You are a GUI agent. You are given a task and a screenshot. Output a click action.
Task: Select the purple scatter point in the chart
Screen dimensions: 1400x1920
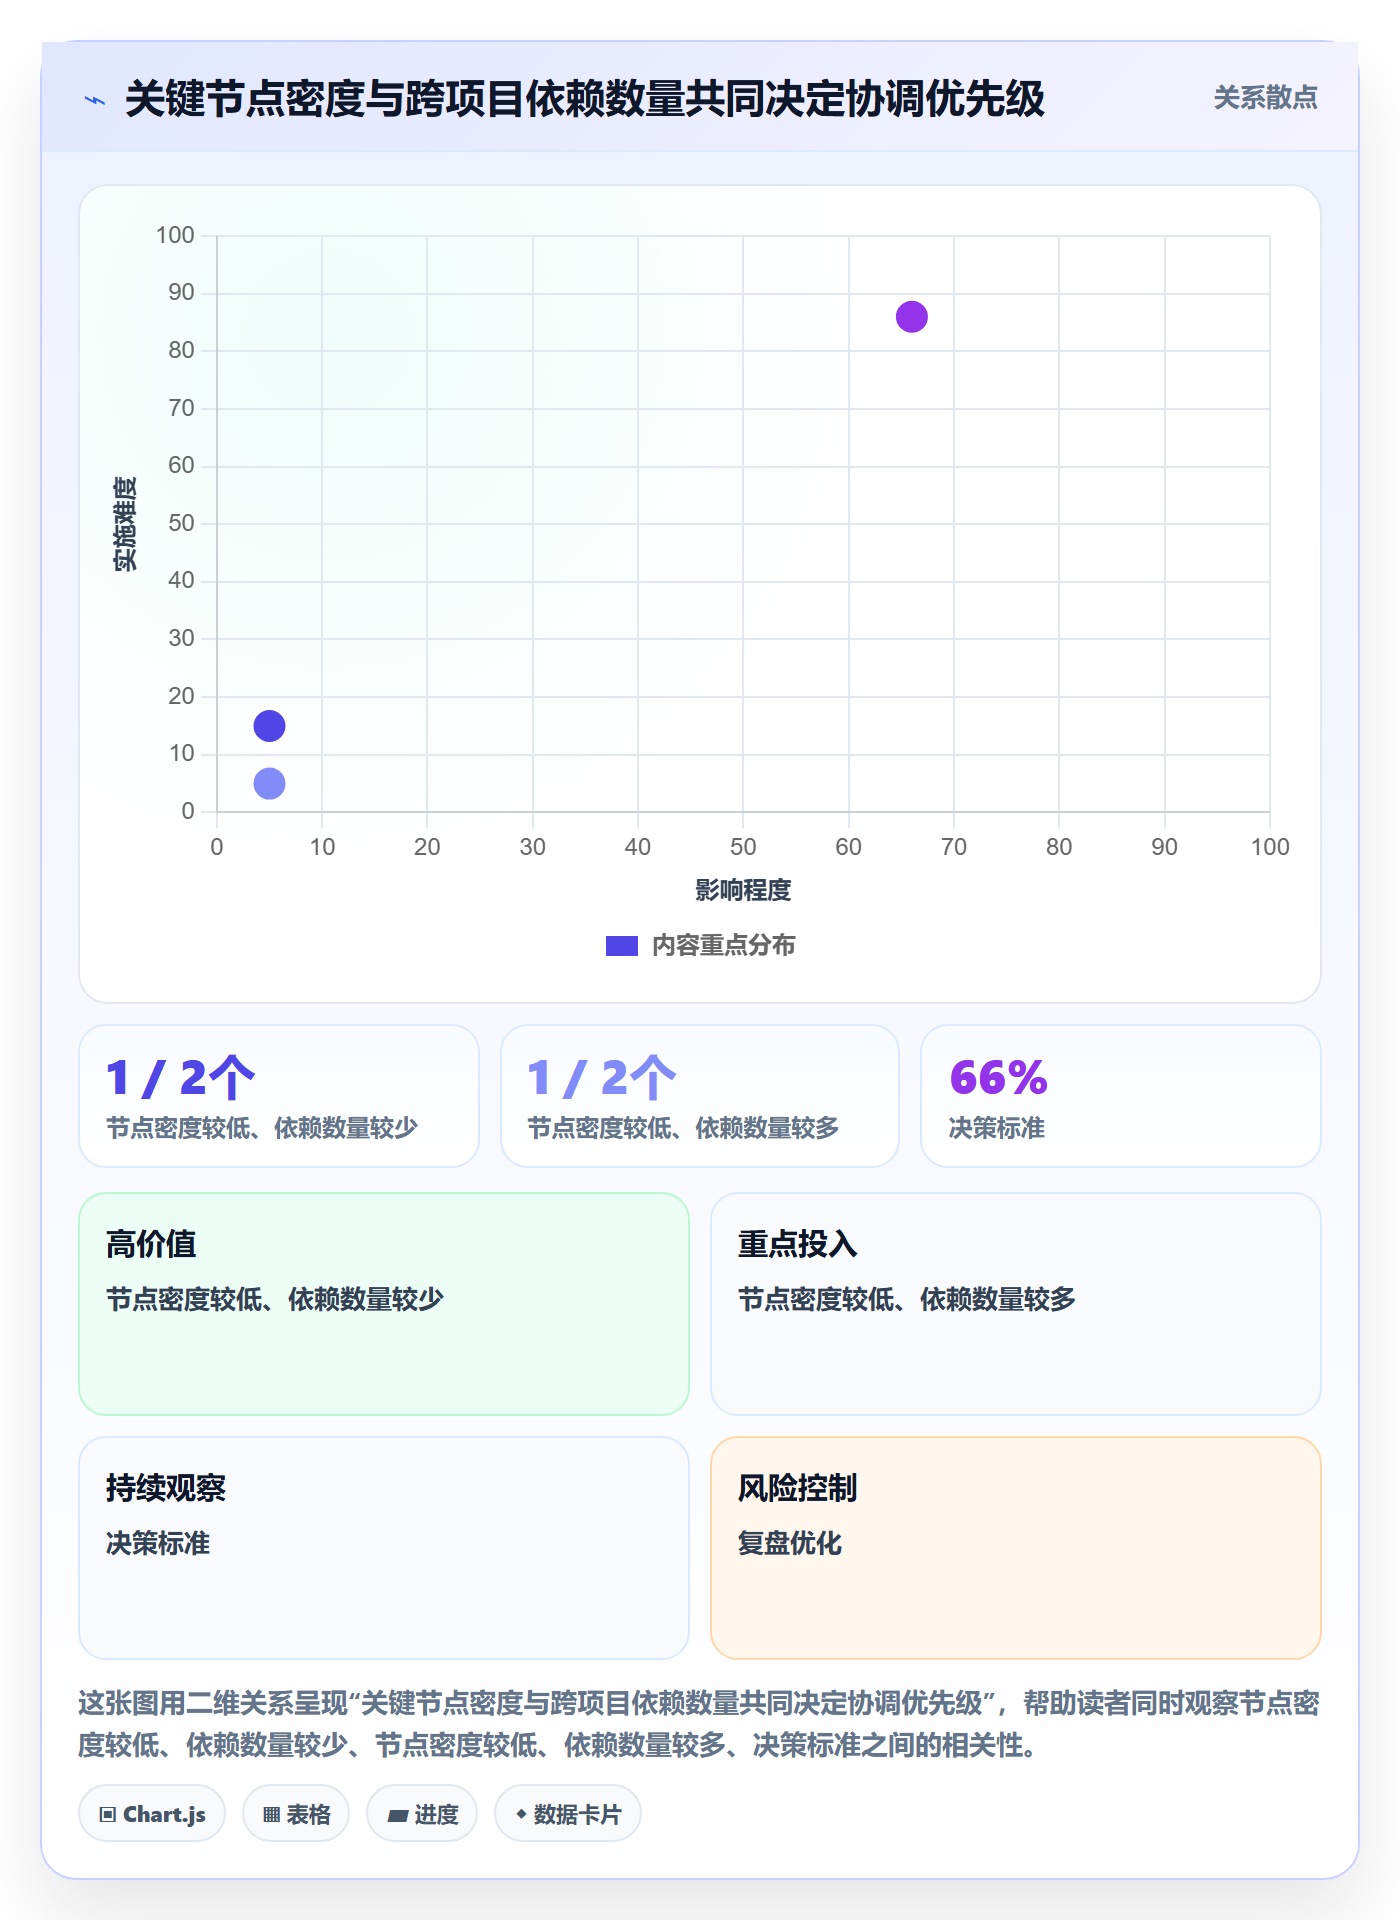tap(911, 317)
